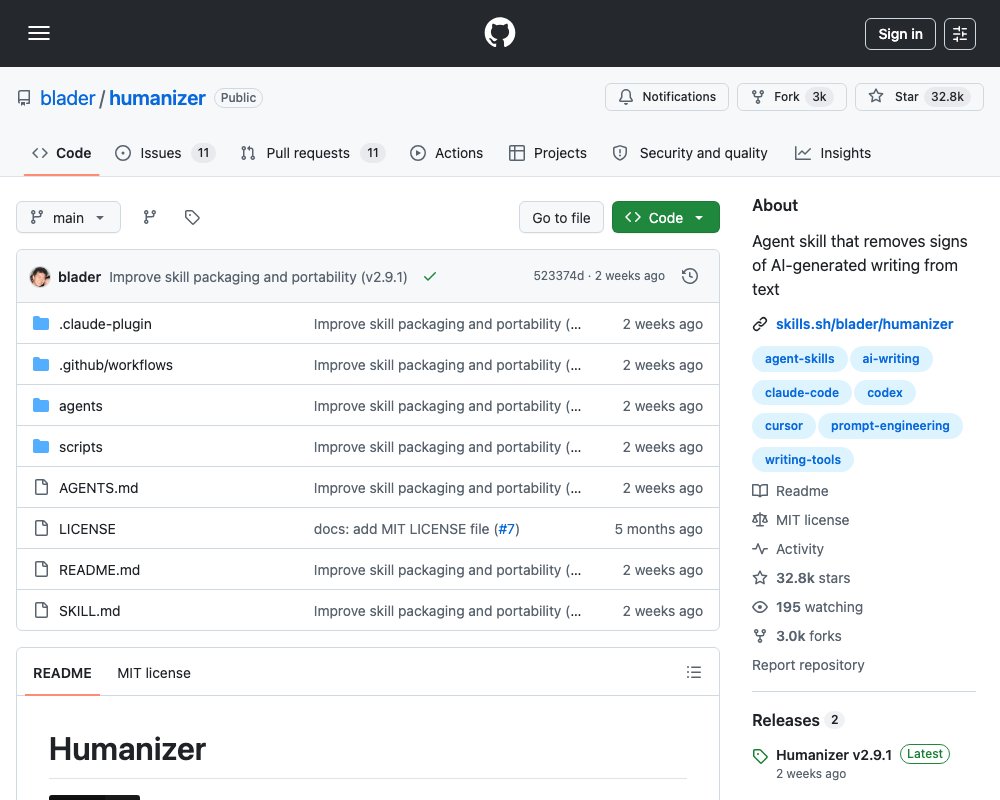Open the hamburger navigation menu
This screenshot has width=1000, height=800.
(x=39, y=33)
